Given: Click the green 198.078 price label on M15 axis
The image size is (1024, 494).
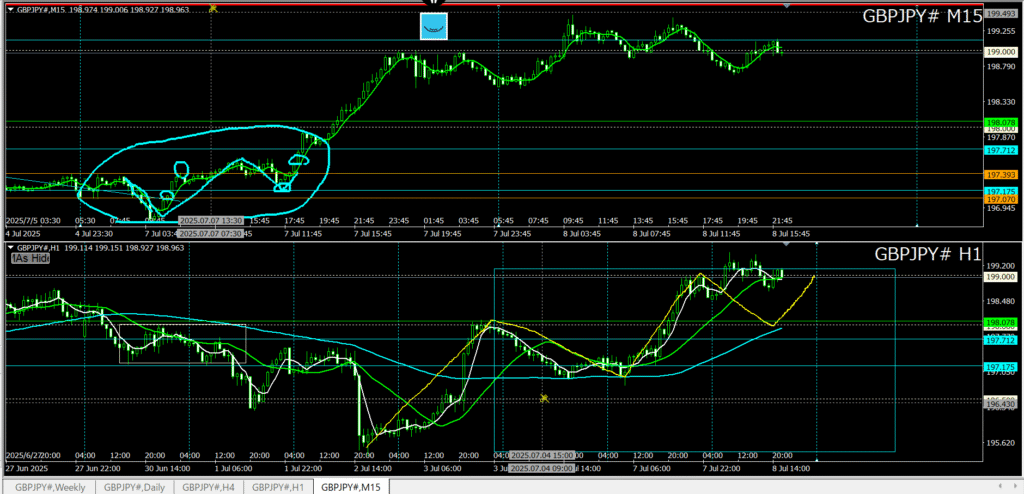Looking at the screenshot, I should (x=1001, y=122).
